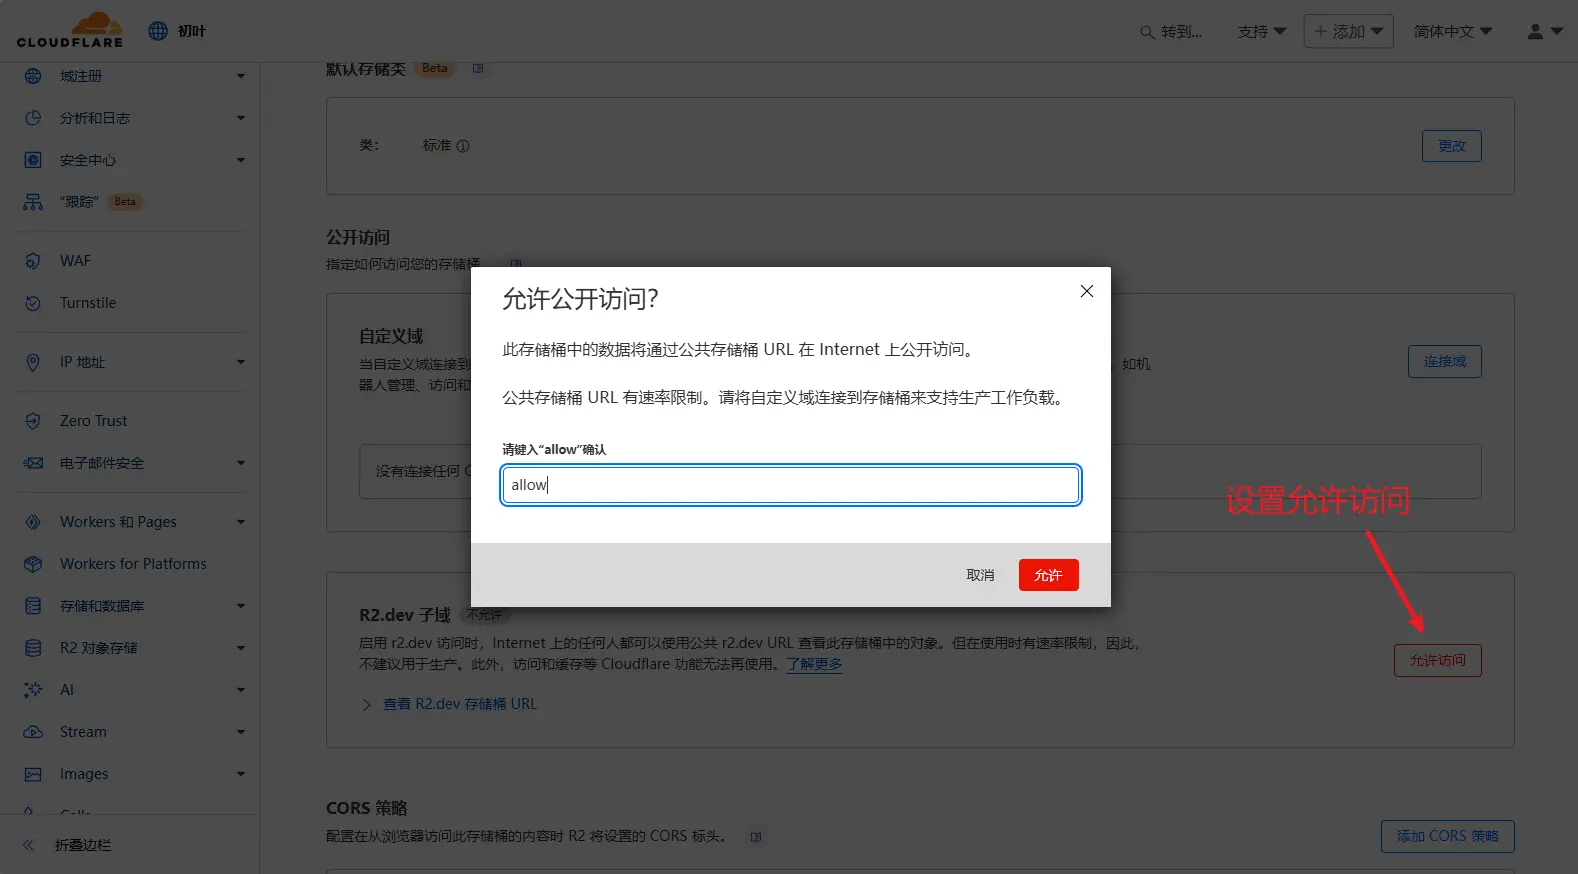Click the 分析和日志 clock icon
The height and width of the screenshot is (874, 1578).
pyautogui.click(x=33, y=118)
